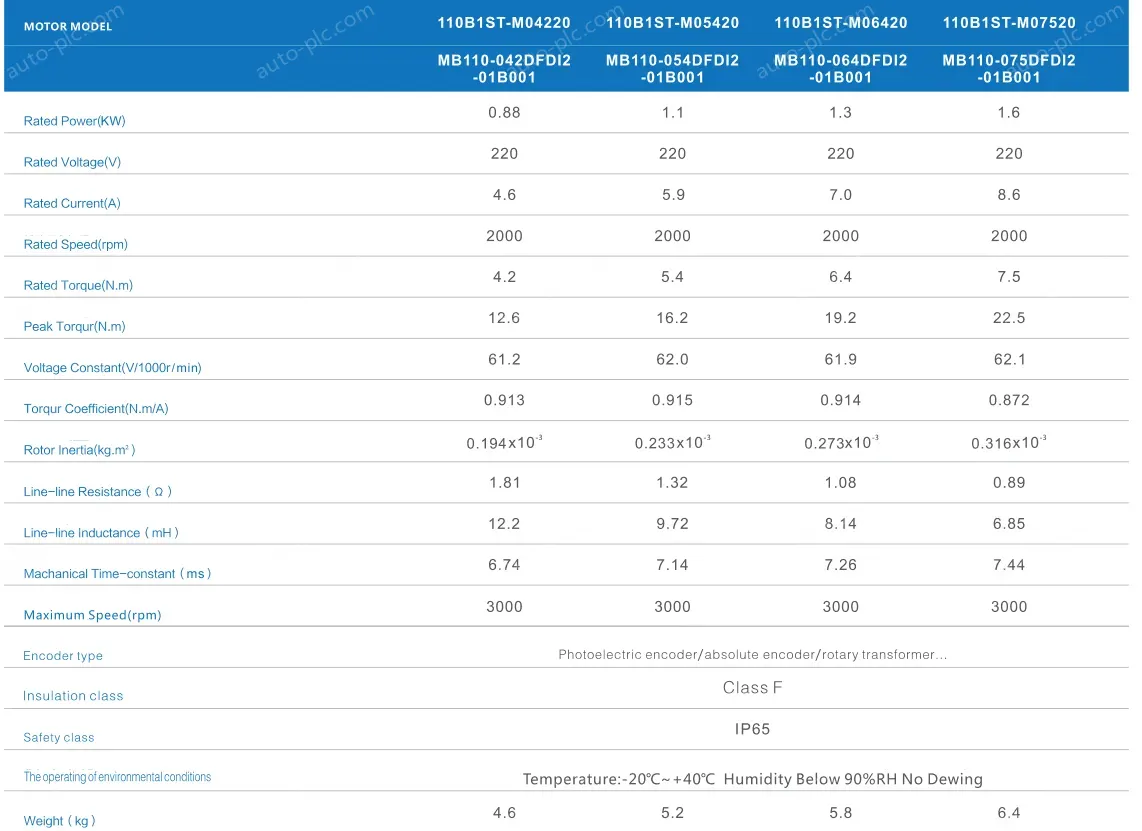Select the 110B1ST-M04220 column header
Viewport: 1142px width, 831px height.
pyautogui.click(x=504, y=22)
